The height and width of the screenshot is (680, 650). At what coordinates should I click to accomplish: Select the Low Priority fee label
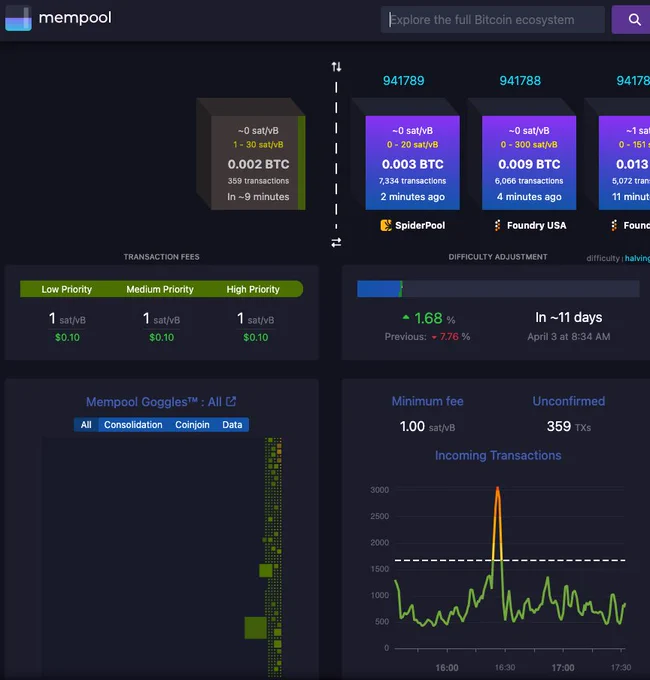tap(66, 289)
